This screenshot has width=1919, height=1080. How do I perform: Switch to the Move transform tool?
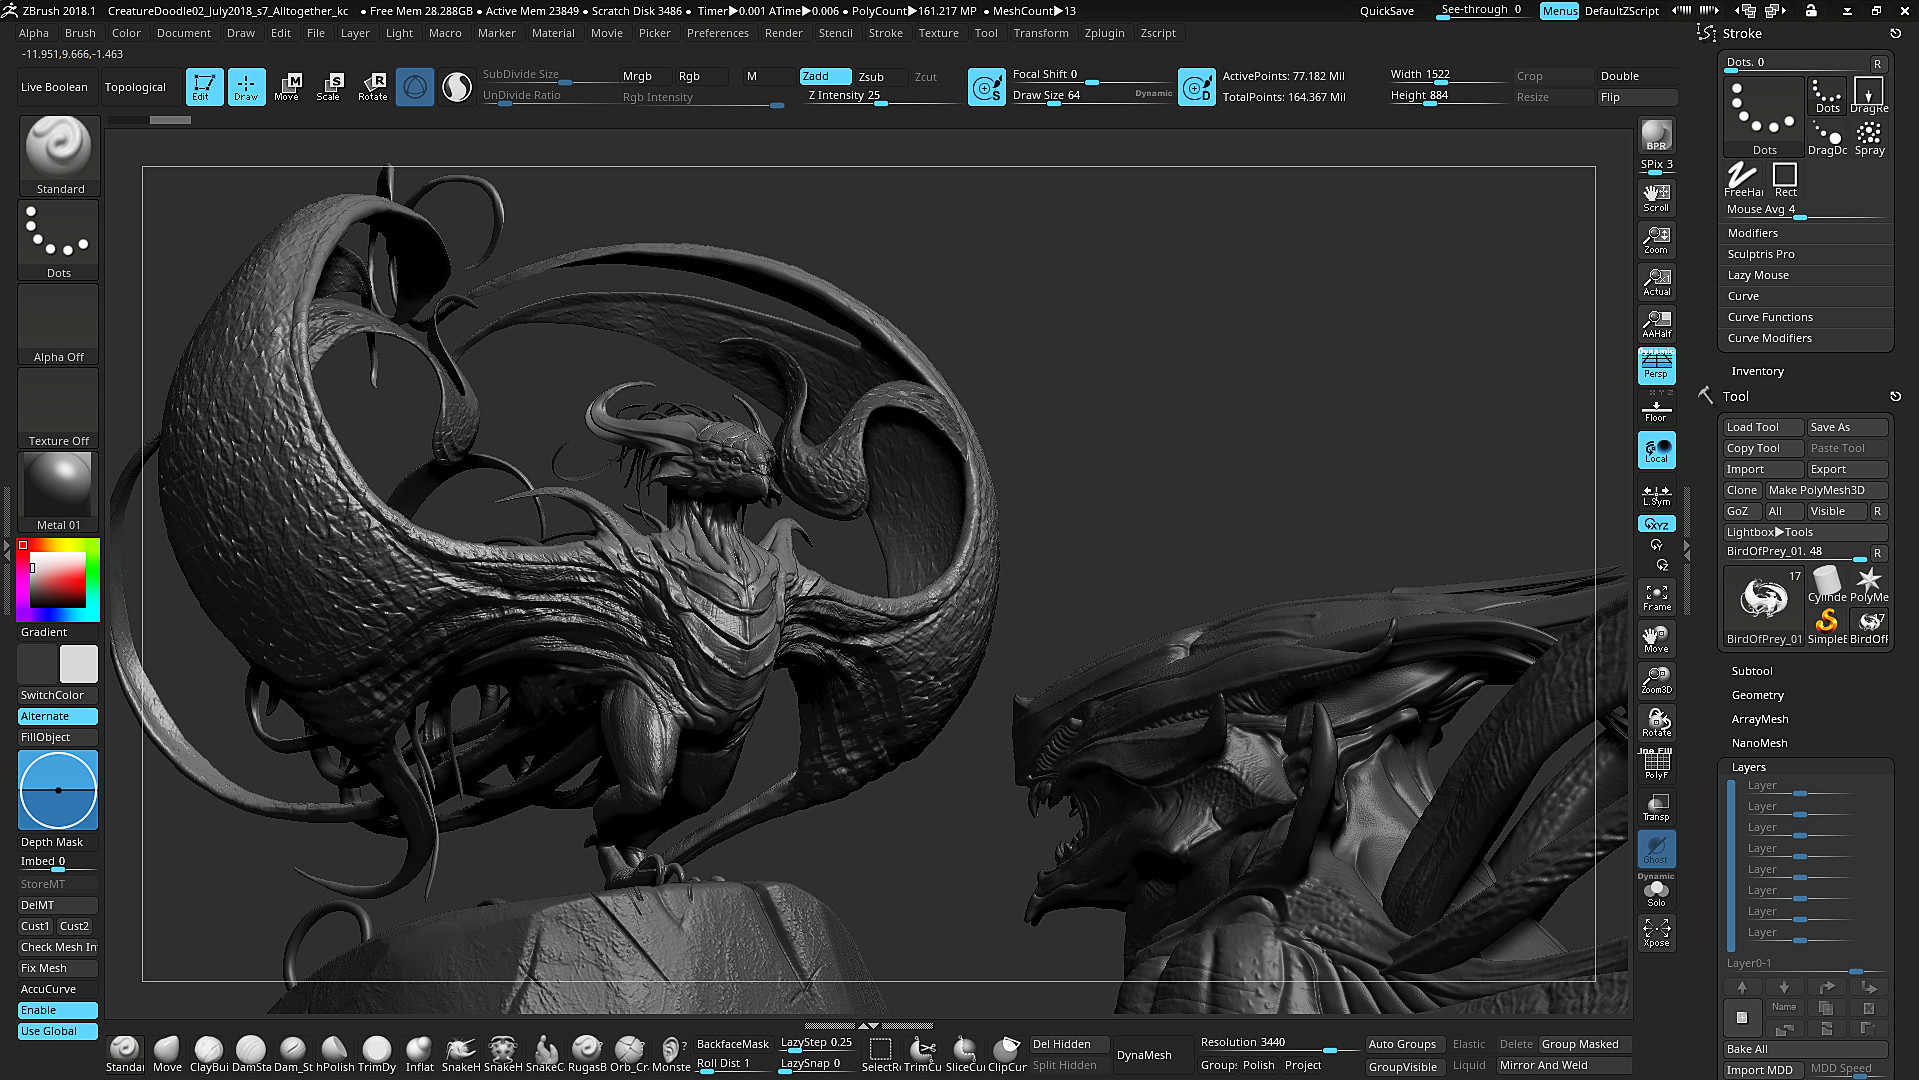point(288,87)
